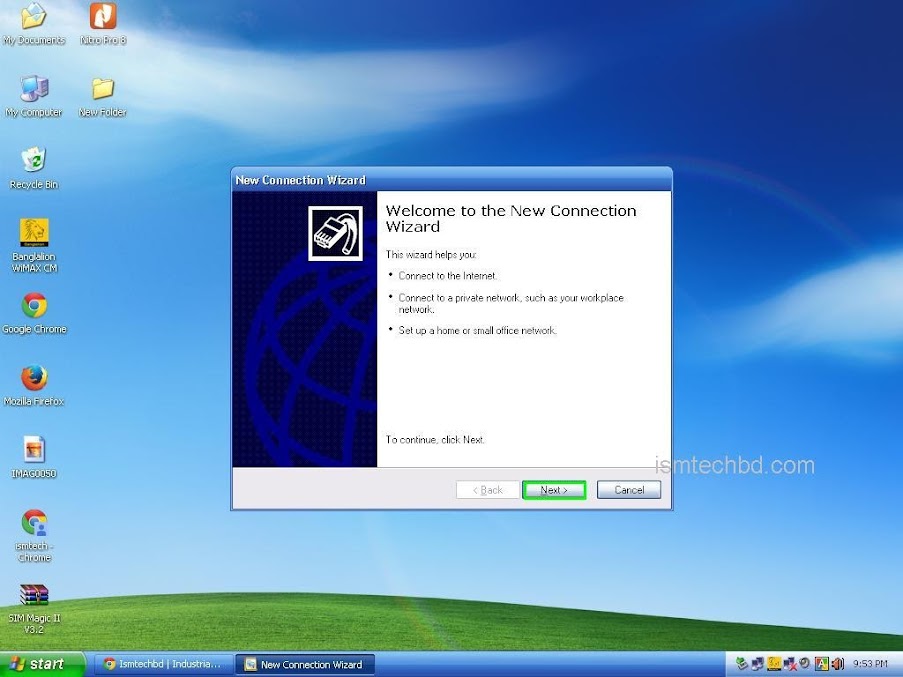Screen dimensions: 903x677
Task: Click Next in the New Connection Wizard
Action: pos(554,490)
